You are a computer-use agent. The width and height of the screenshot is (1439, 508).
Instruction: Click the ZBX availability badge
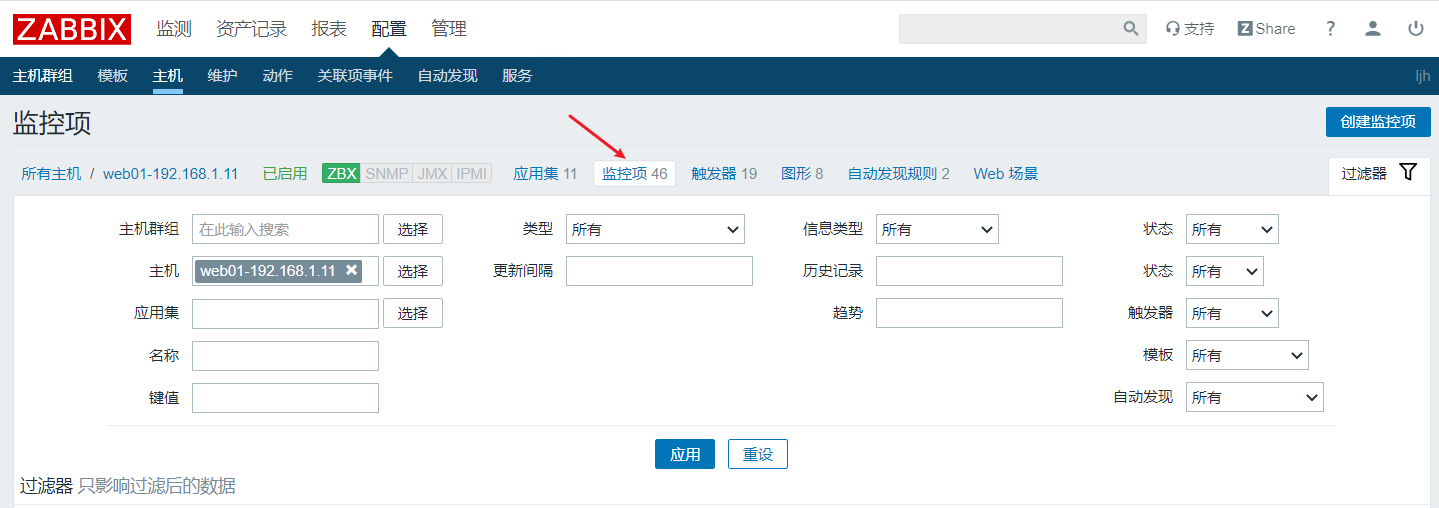341,174
